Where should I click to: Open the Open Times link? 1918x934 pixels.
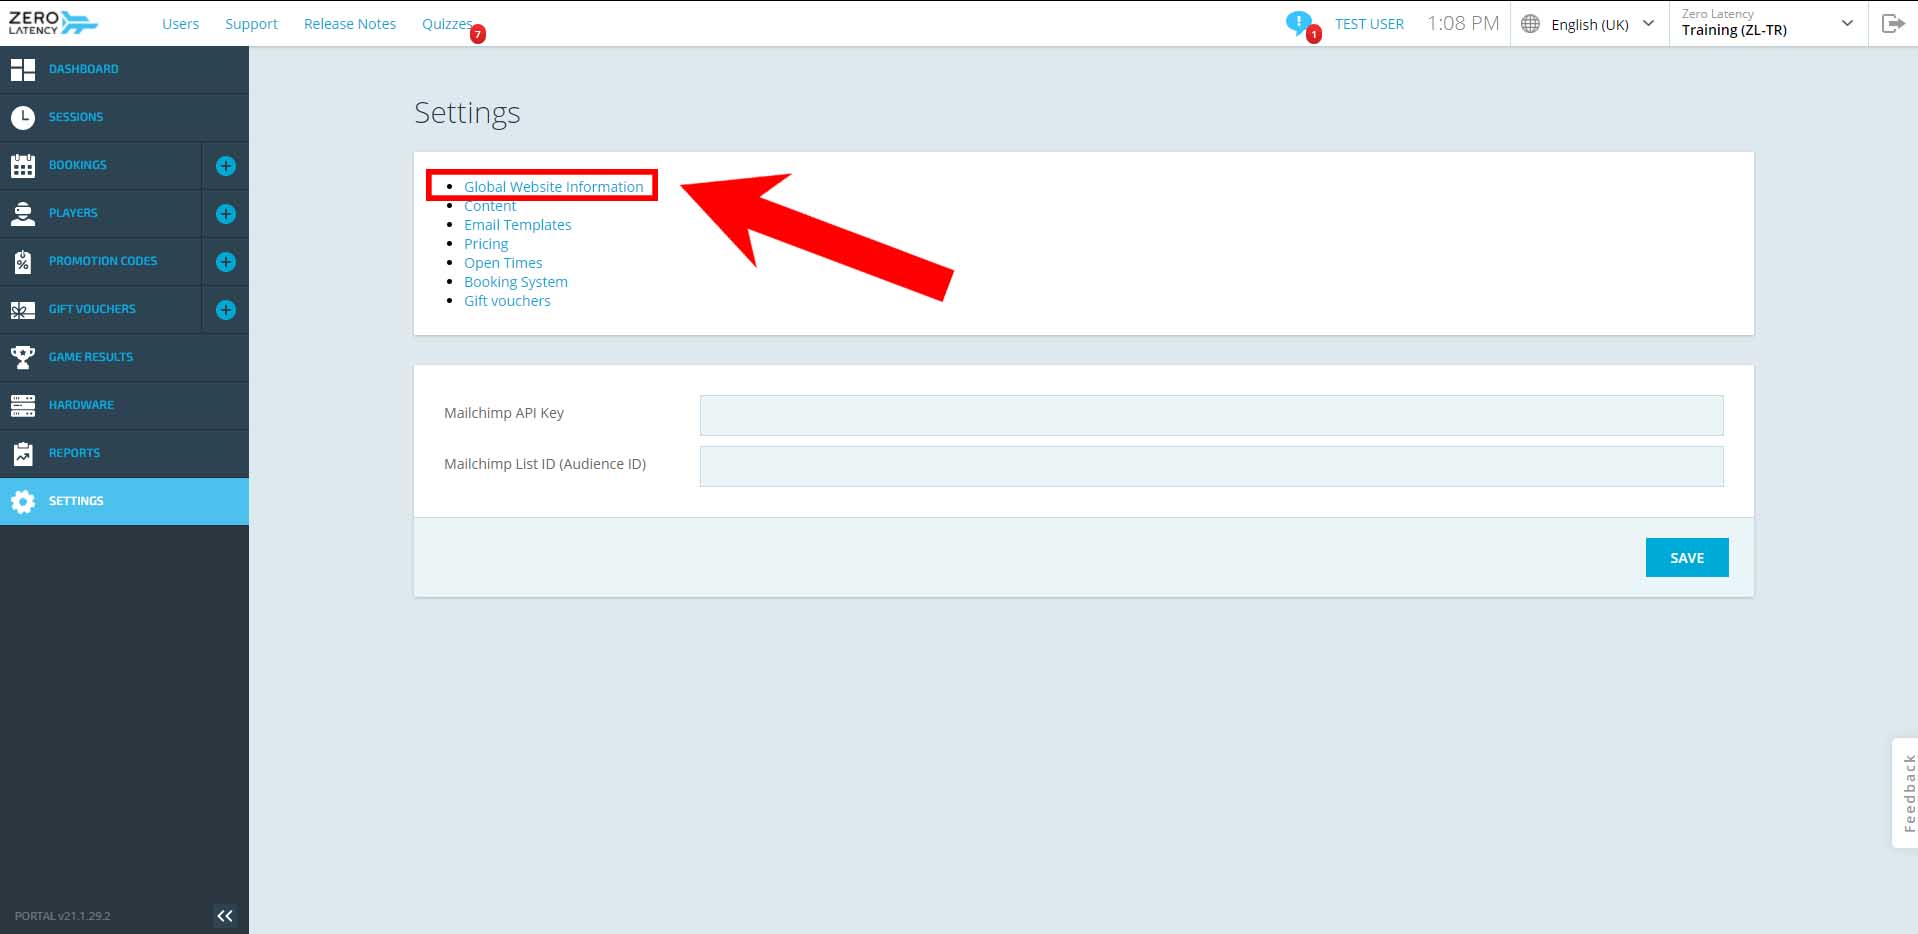click(x=503, y=263)
